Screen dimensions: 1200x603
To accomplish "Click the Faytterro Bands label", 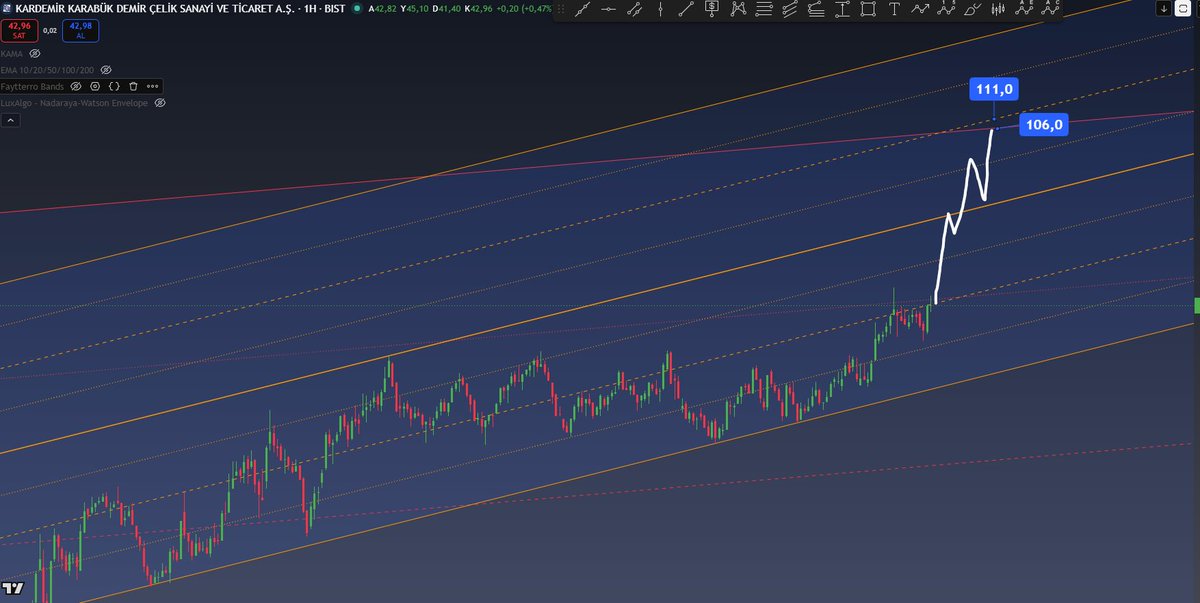I will click(x=33, y=86).
